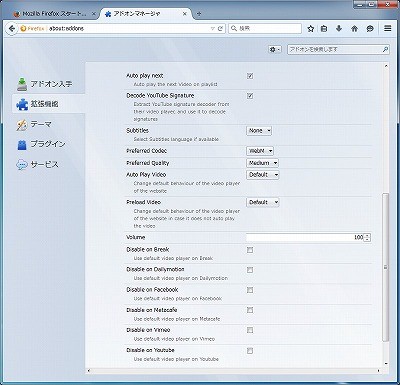This screenshot has width=400, height=385.
Task: Click the horizontal scrollbar right arrow
Action: click(379, 371)
